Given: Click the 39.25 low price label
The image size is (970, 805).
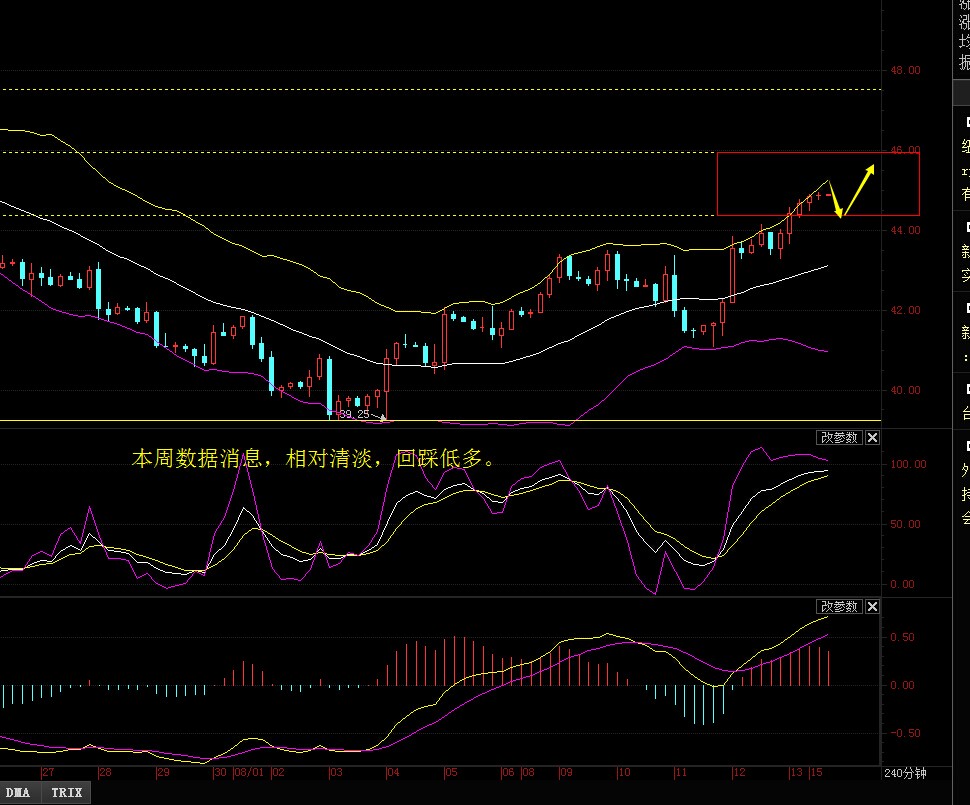Looking at the screenshot, I should pos(354,414).
